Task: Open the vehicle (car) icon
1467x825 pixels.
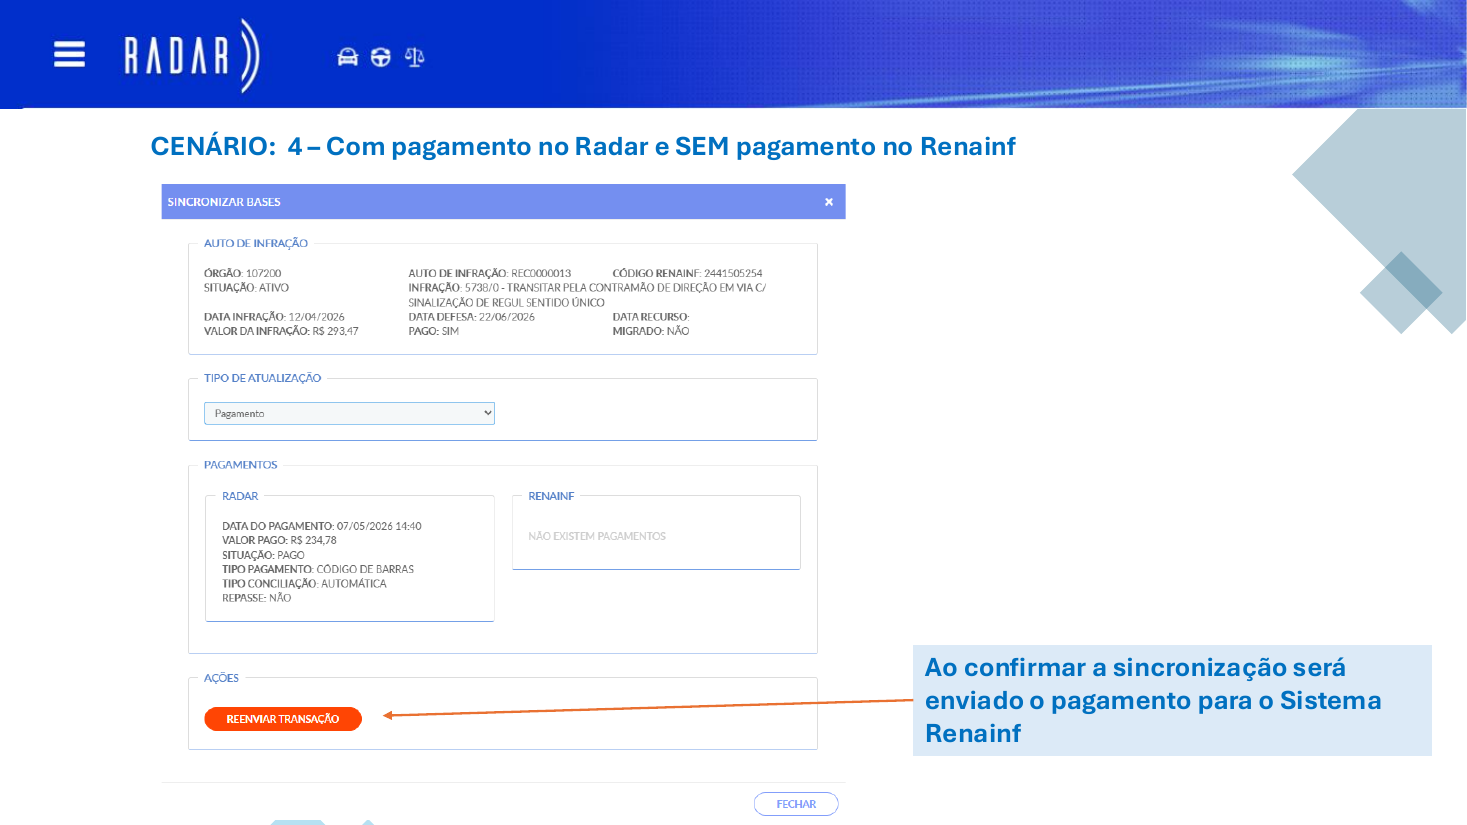Action: tap(347, 57)
